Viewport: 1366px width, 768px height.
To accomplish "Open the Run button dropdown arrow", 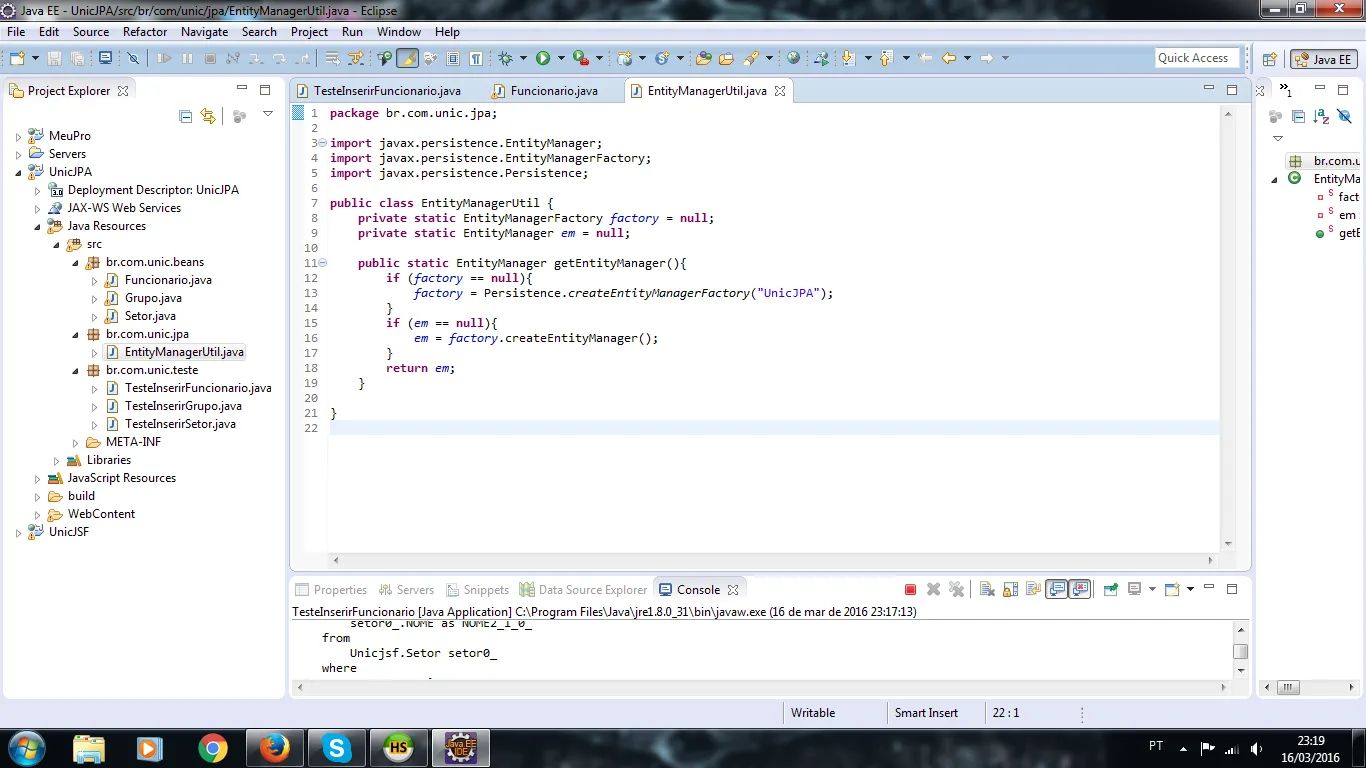I will pyautogui.click(x=561, y=58).
